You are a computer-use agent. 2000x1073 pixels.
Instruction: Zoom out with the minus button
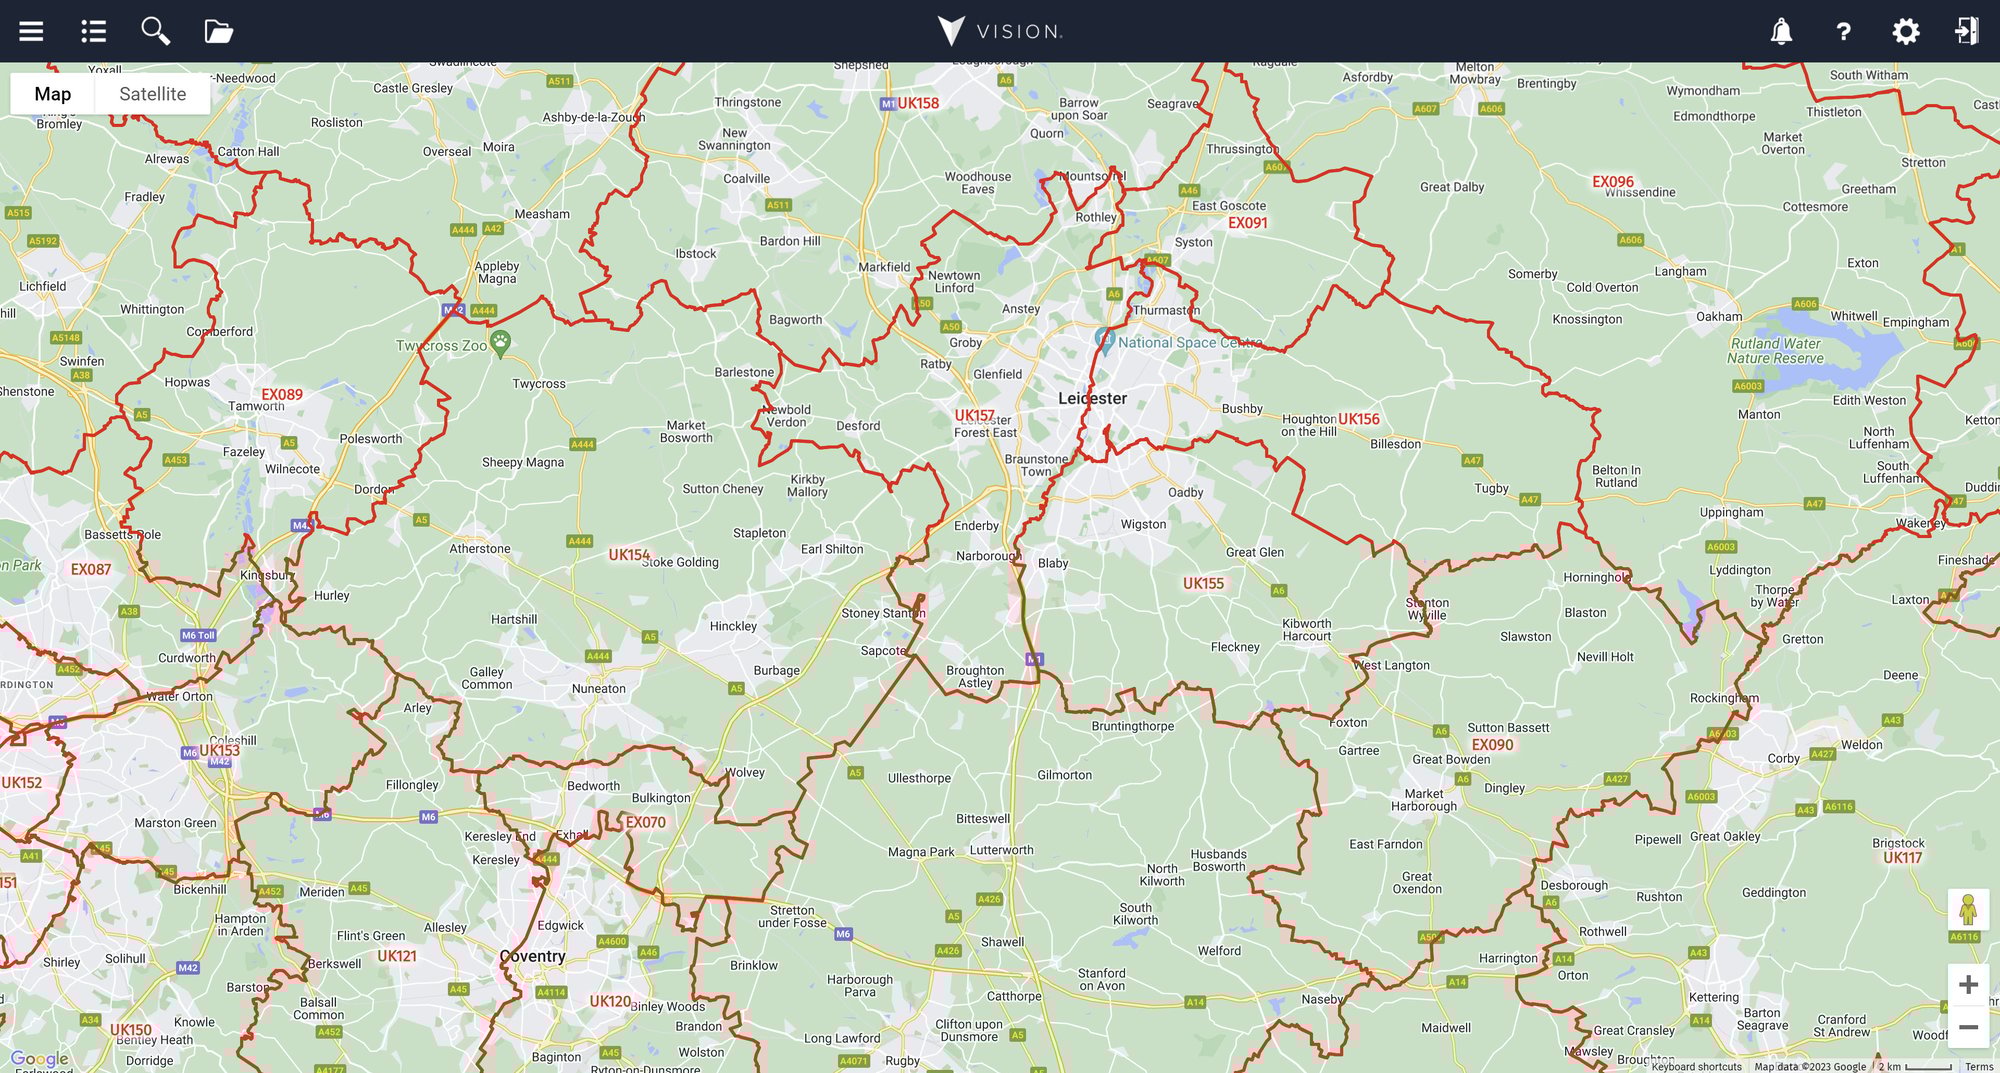click(1968, 1027)
